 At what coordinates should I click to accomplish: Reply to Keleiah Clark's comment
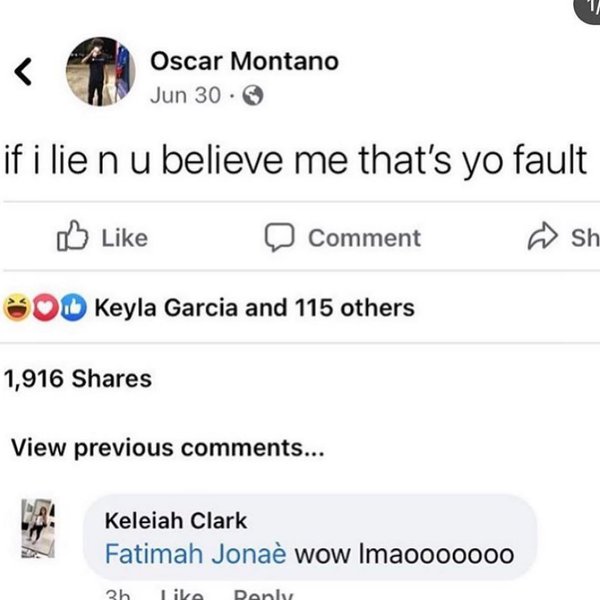point(261,593)
